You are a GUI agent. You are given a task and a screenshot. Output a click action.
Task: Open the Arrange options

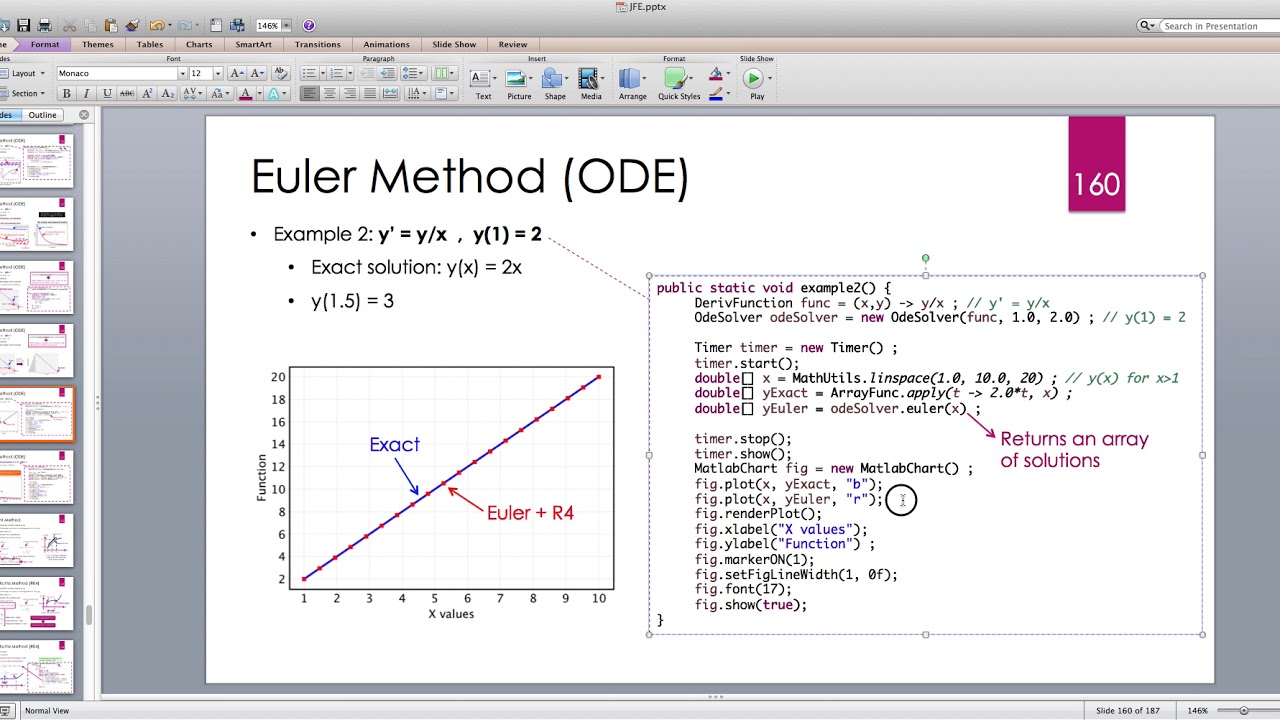click(x=632, y=84)
